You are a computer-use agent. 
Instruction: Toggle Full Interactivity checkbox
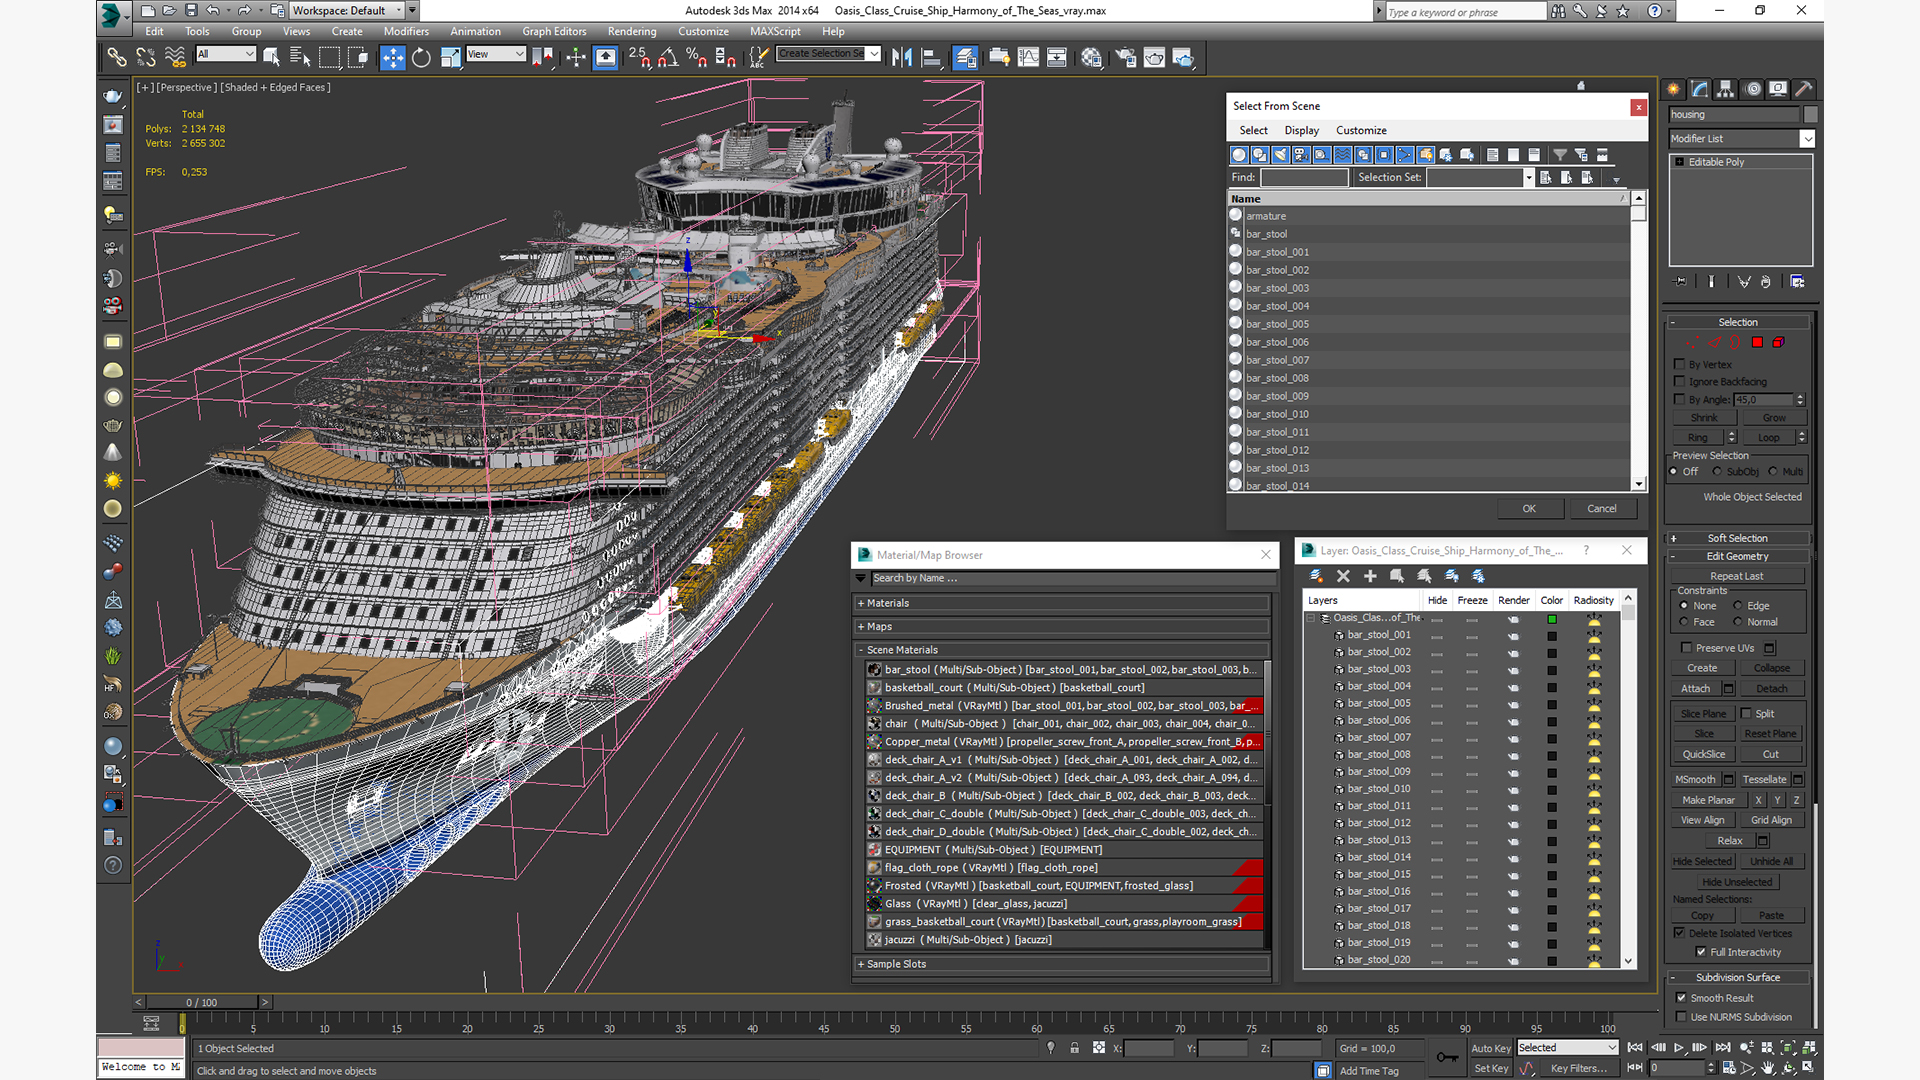1701,952
